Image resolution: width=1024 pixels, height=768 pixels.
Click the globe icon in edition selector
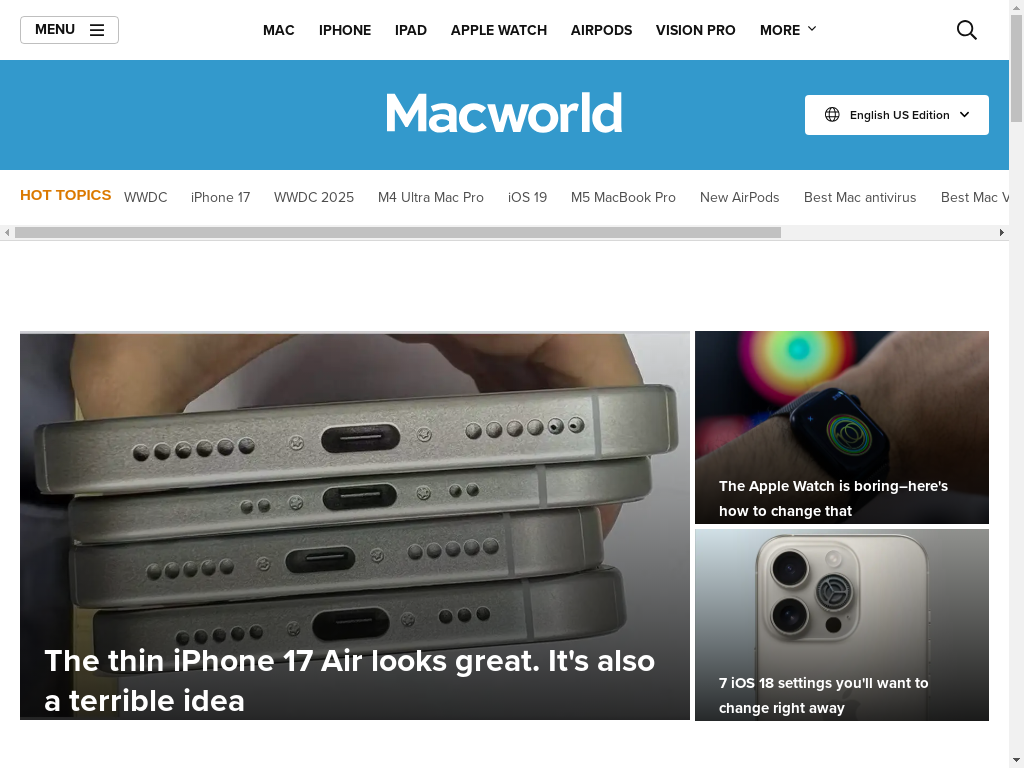click(x=832, y=115)
